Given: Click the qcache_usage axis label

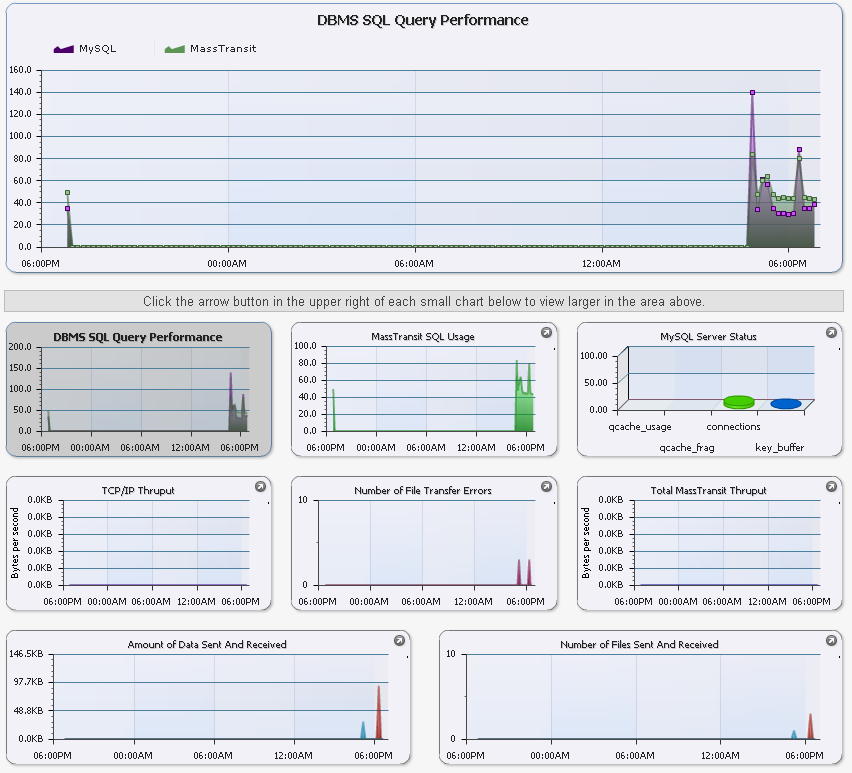Looking at the screenshot, I should click(x=640, y=427).
